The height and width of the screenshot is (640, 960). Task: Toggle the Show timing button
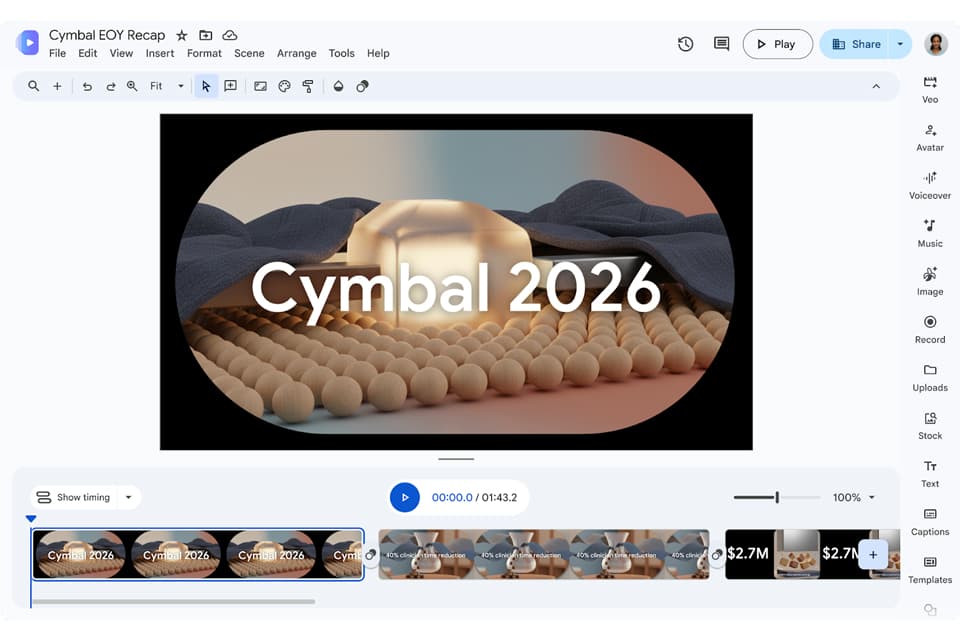coord(74,497)
